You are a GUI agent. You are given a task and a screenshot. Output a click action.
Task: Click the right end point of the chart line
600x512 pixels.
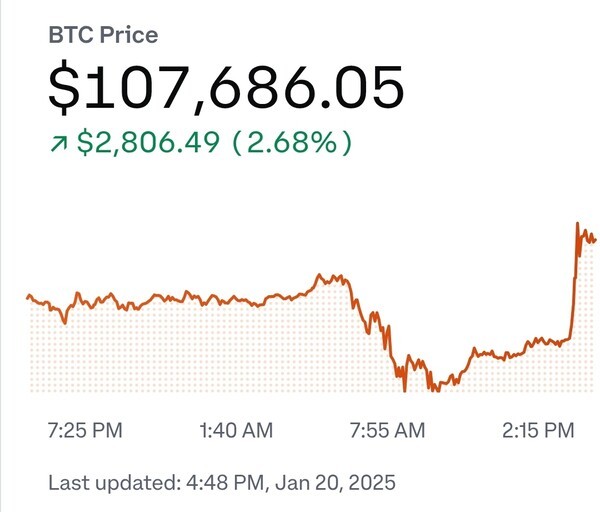pyautogui.click(x=595, y=240)
